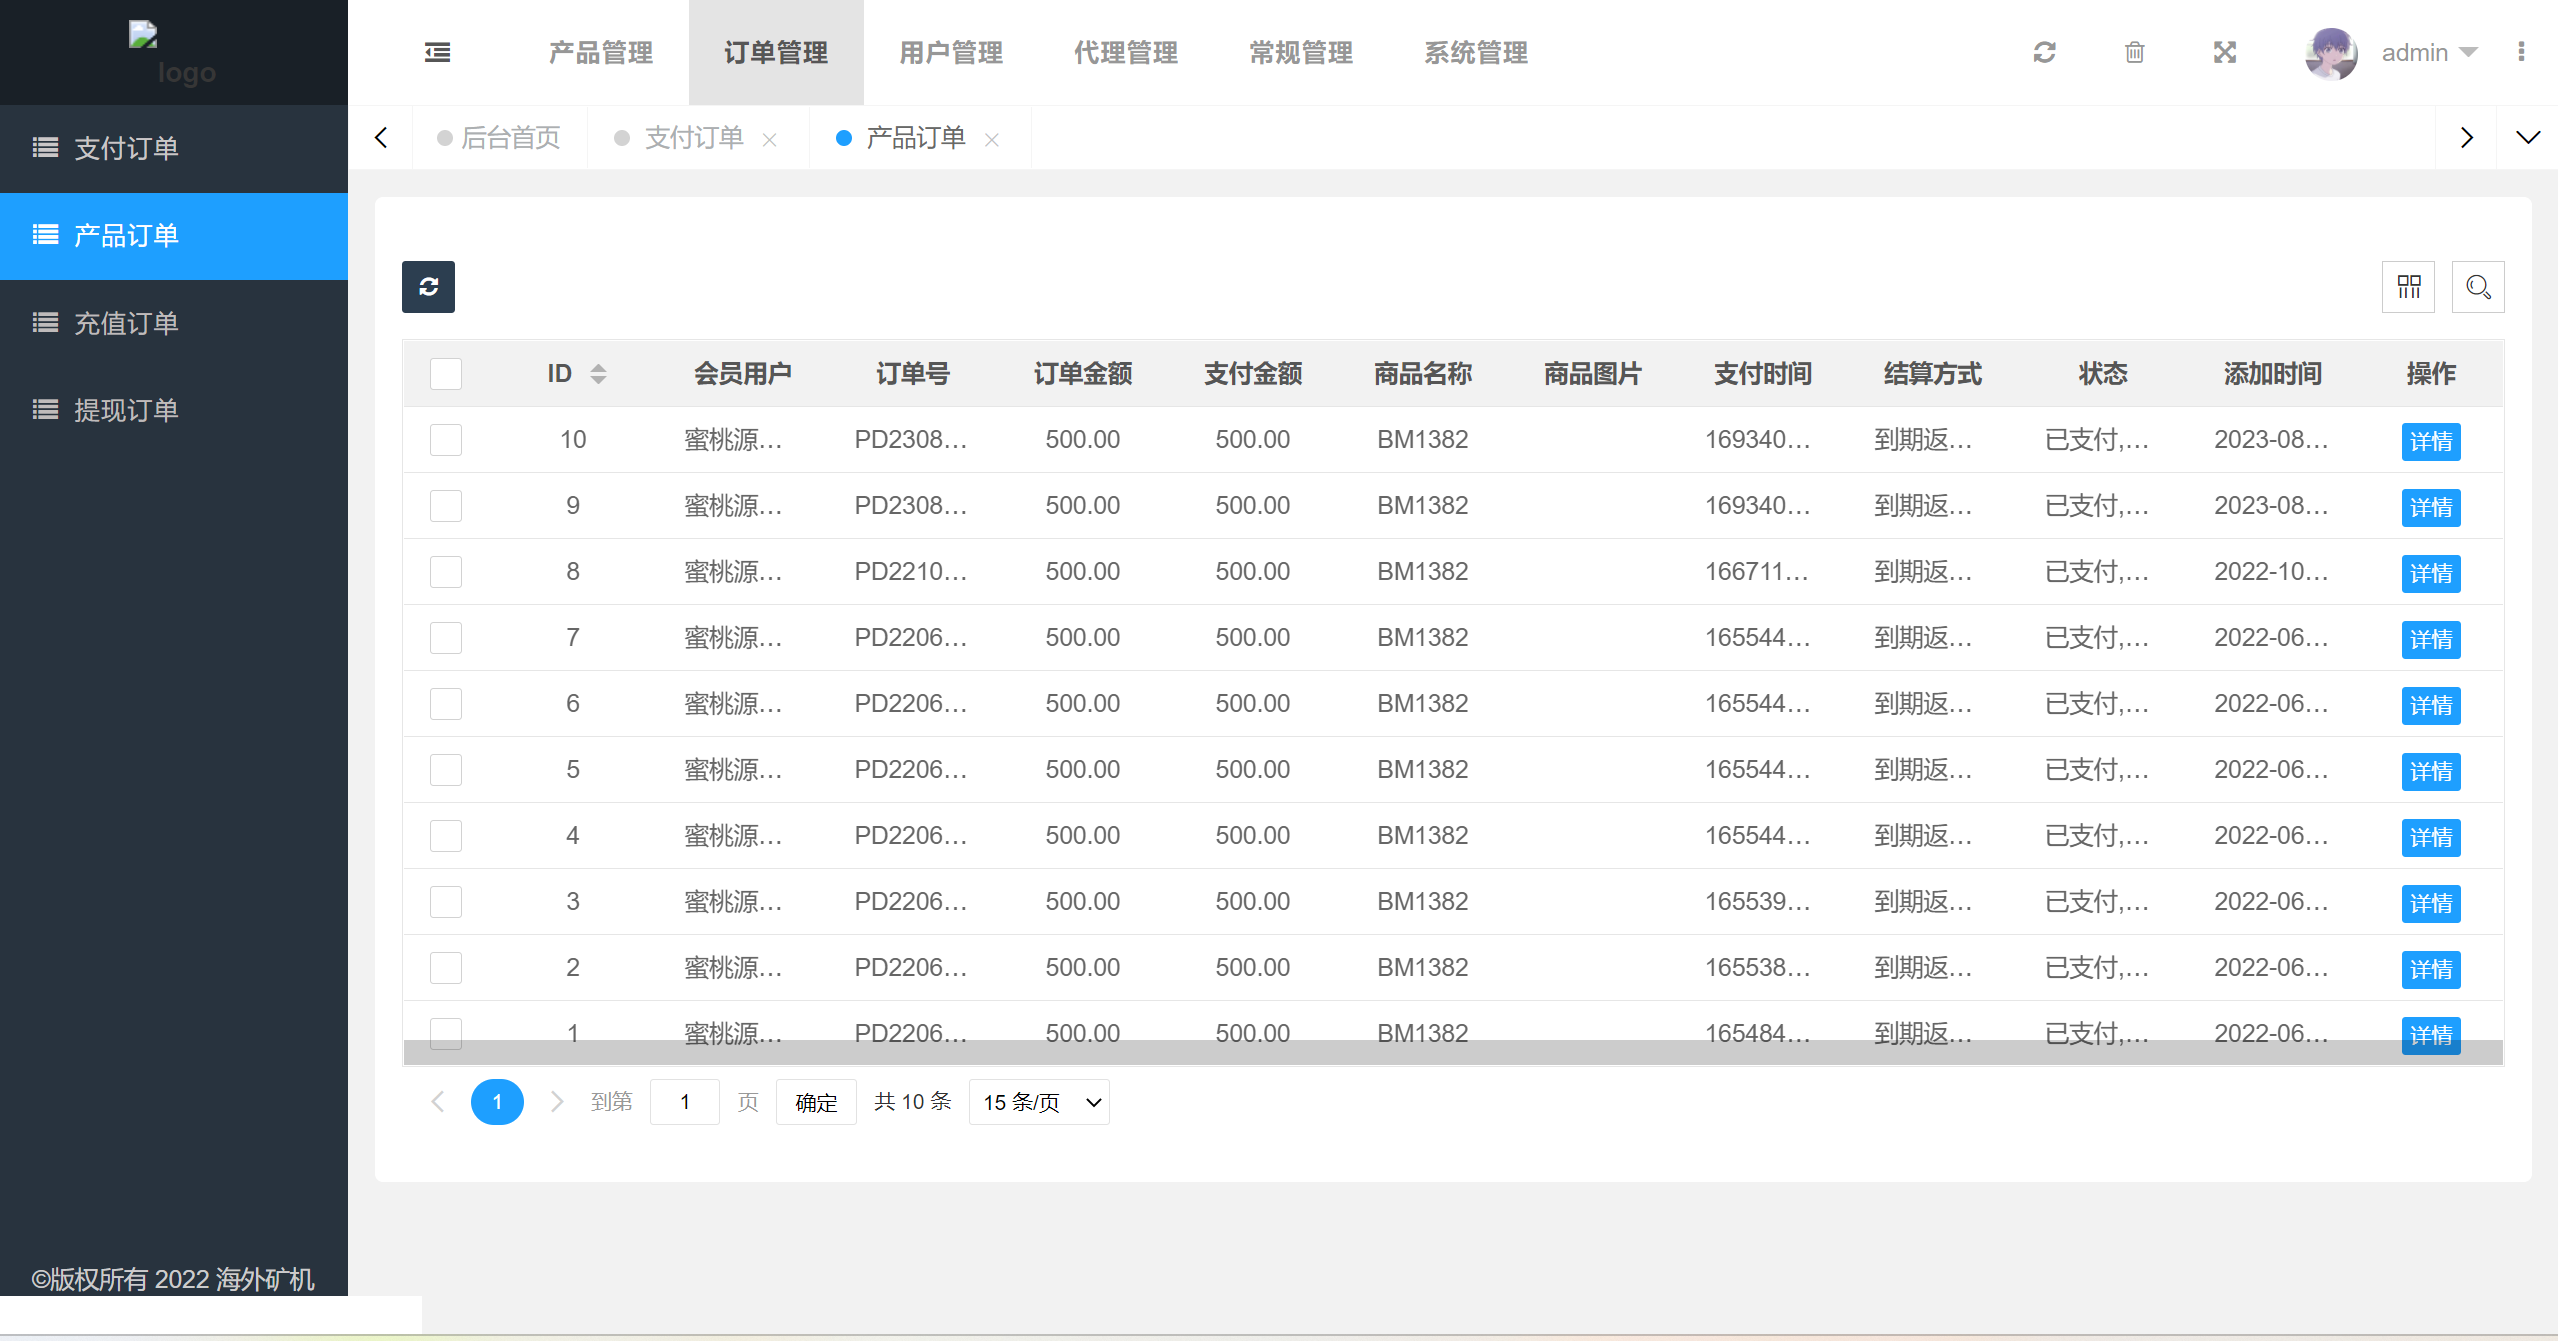
Task: Tick the checkbox for row ID 4
Action: 446,836
